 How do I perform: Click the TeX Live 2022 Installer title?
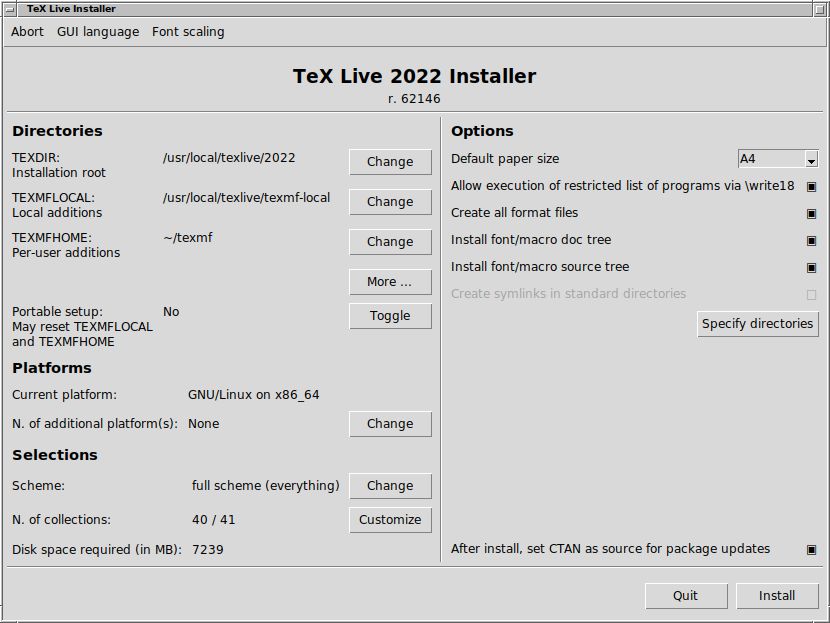[414, 76]
